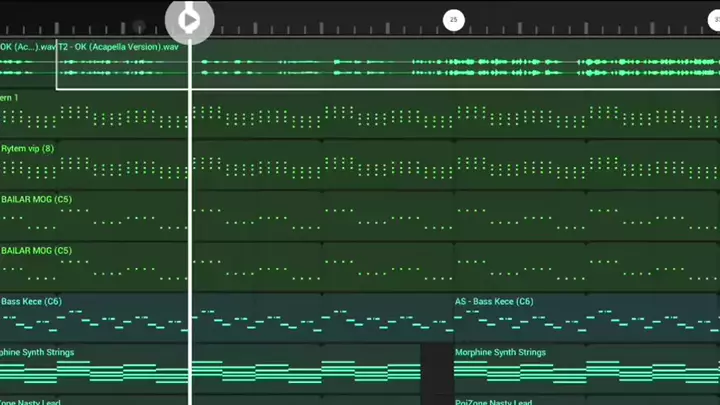Open the Pattern 1 clip
Image resolution: width=720 pixels, height=405 pixels.
(90, 115)
